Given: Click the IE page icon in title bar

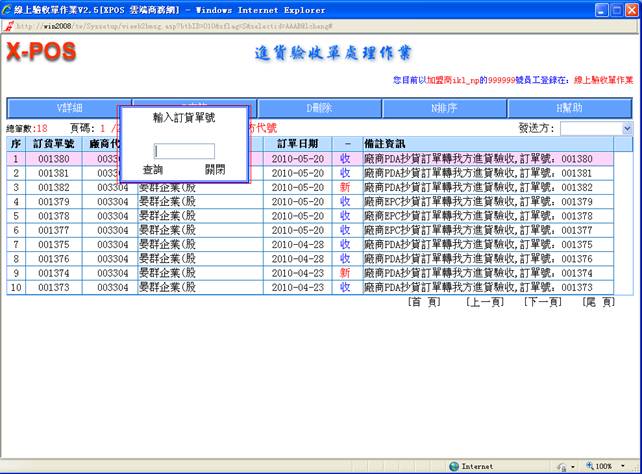Looking at the screenshot, I should click(x=9, y=9).
